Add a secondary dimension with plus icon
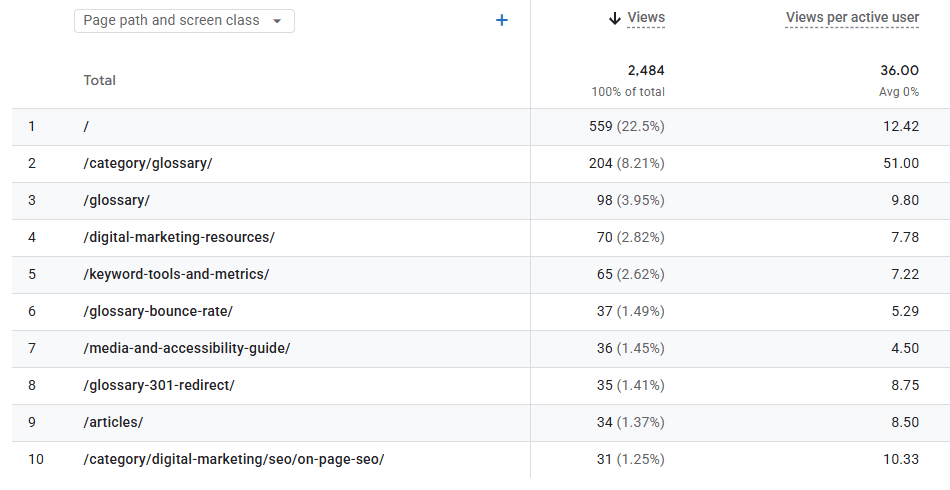Image resolution: width=950 pixels, height=490 pixels. click(x=502, y=21)
